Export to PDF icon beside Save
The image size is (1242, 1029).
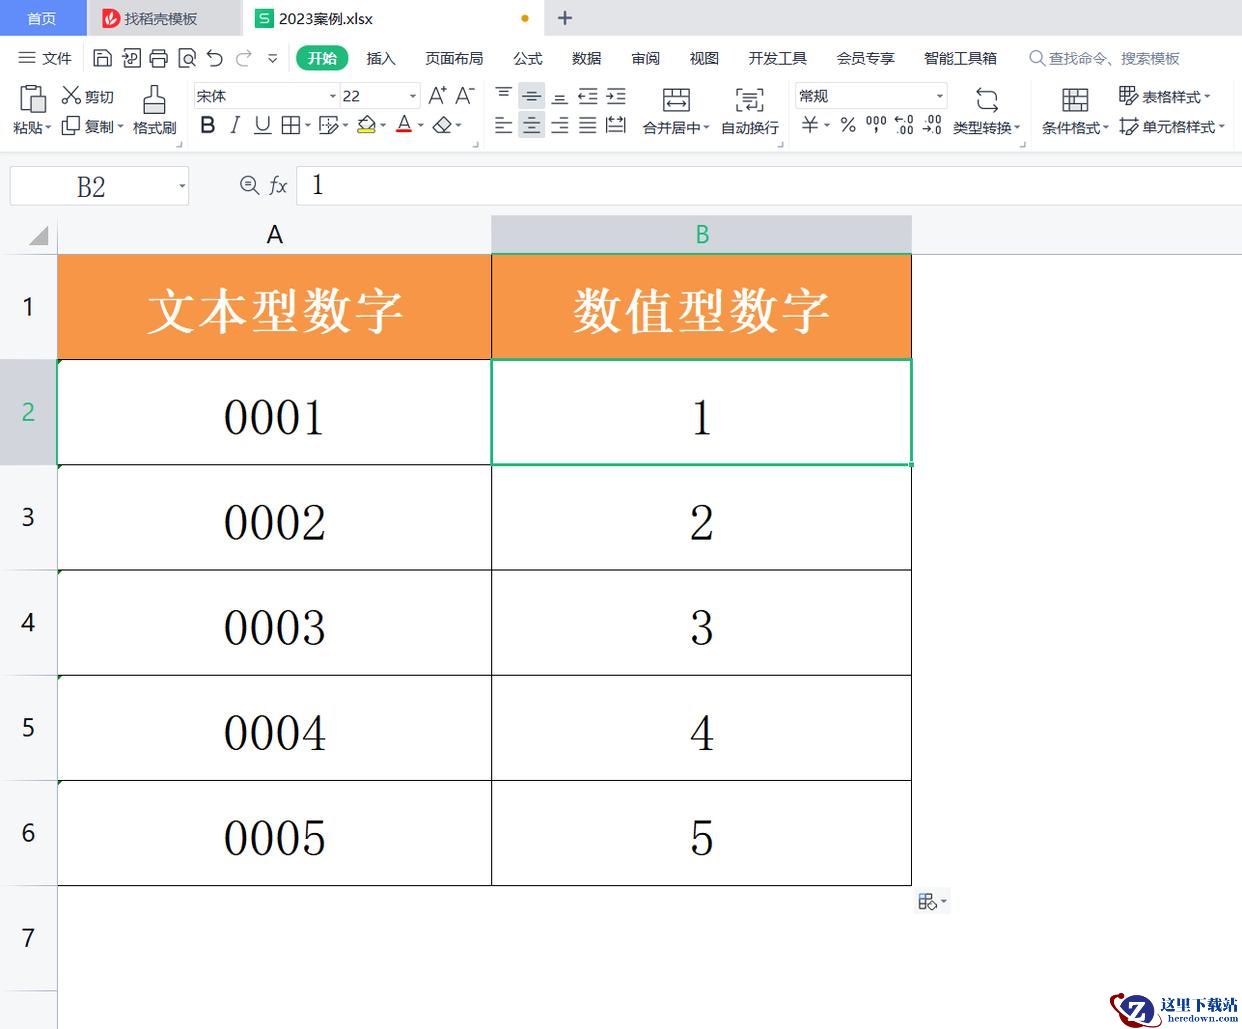(131, 58)
